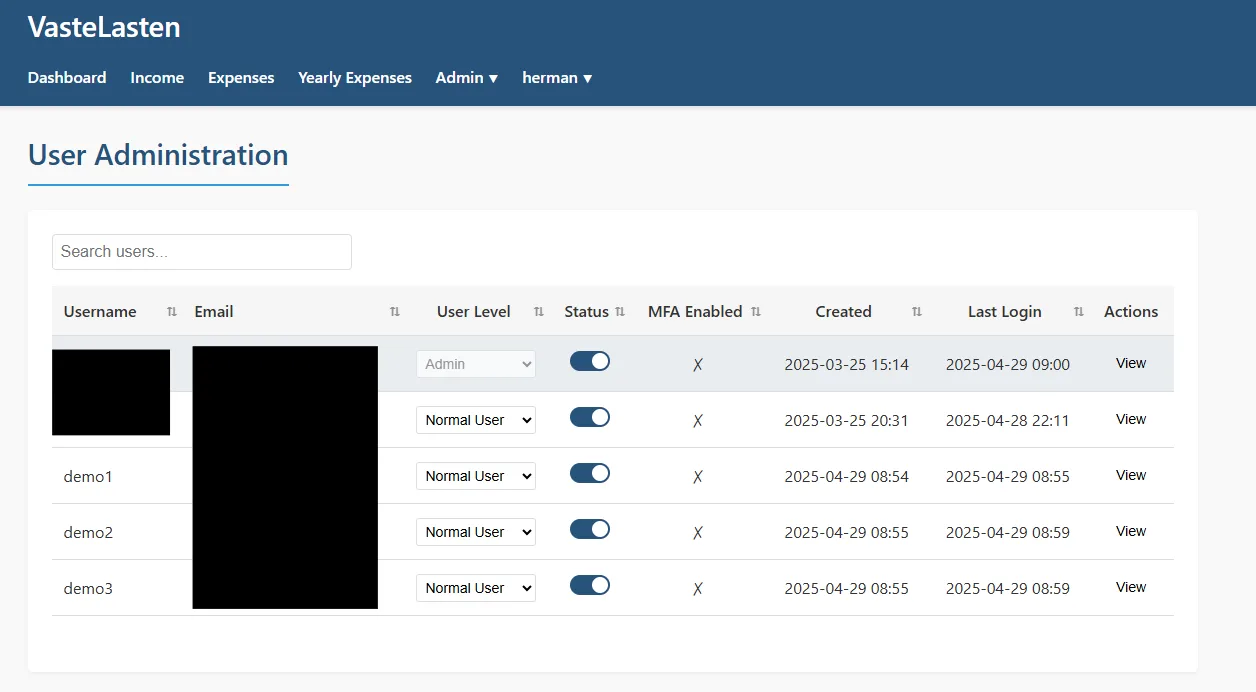Viewport: 1256px width, 692px height.
Task: Open User Level dropdown for demo1
Action: click(x=476, y=476)
